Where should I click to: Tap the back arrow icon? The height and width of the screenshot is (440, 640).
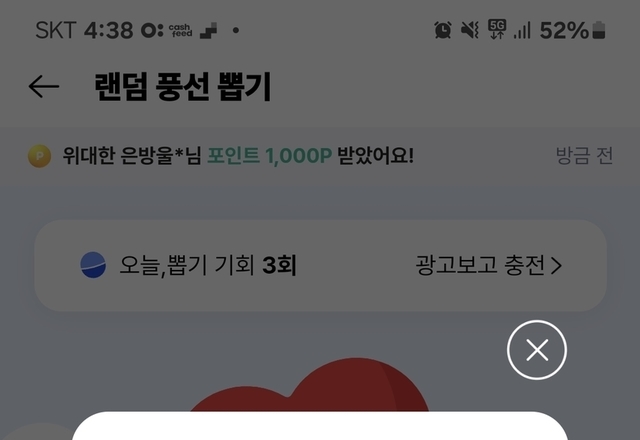pyautogui.click(x=44, y=86)
